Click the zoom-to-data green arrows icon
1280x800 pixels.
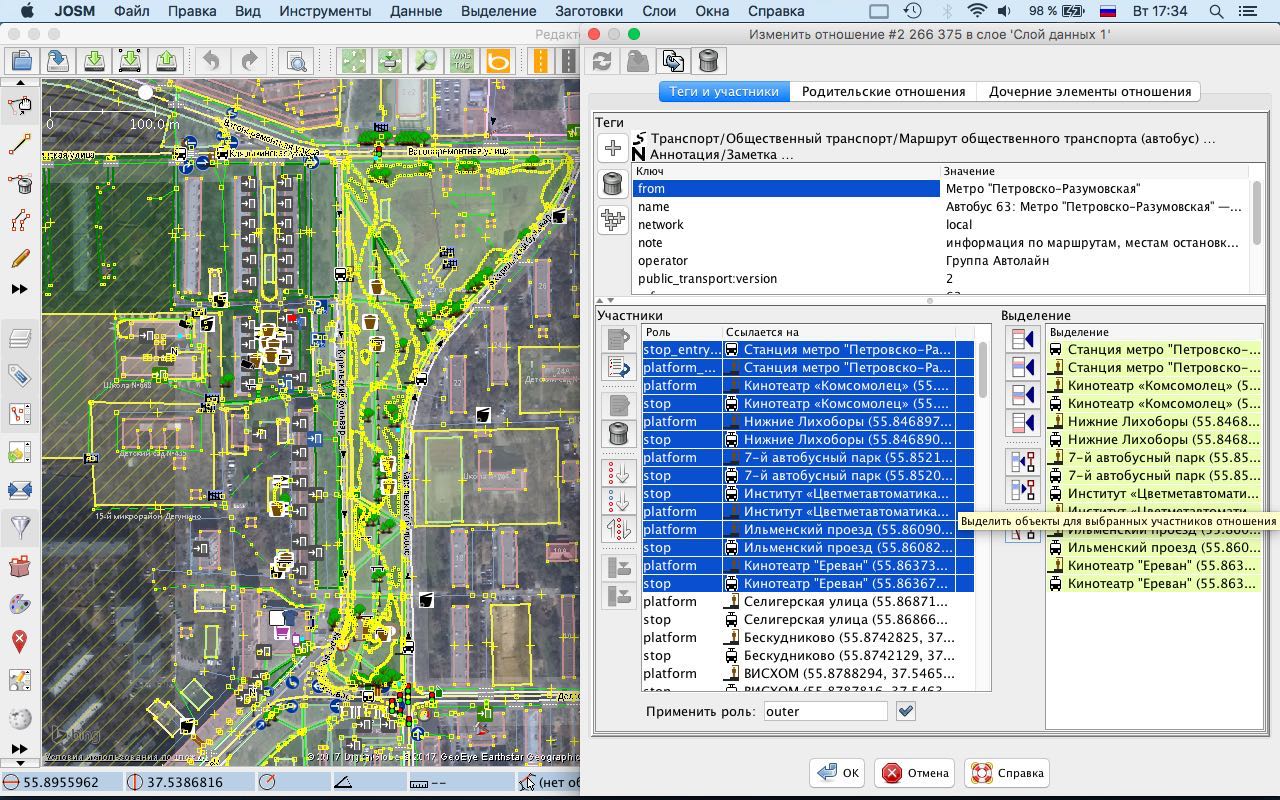coord(354,61)
